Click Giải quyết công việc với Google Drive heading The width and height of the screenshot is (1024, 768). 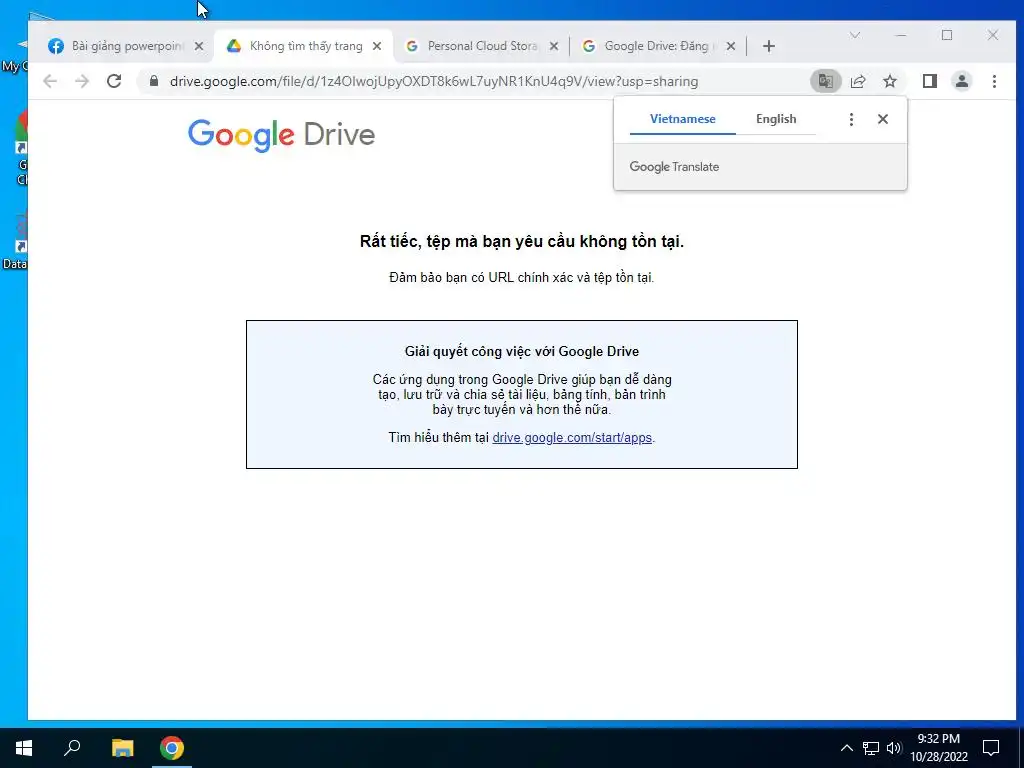click(522, 351)
